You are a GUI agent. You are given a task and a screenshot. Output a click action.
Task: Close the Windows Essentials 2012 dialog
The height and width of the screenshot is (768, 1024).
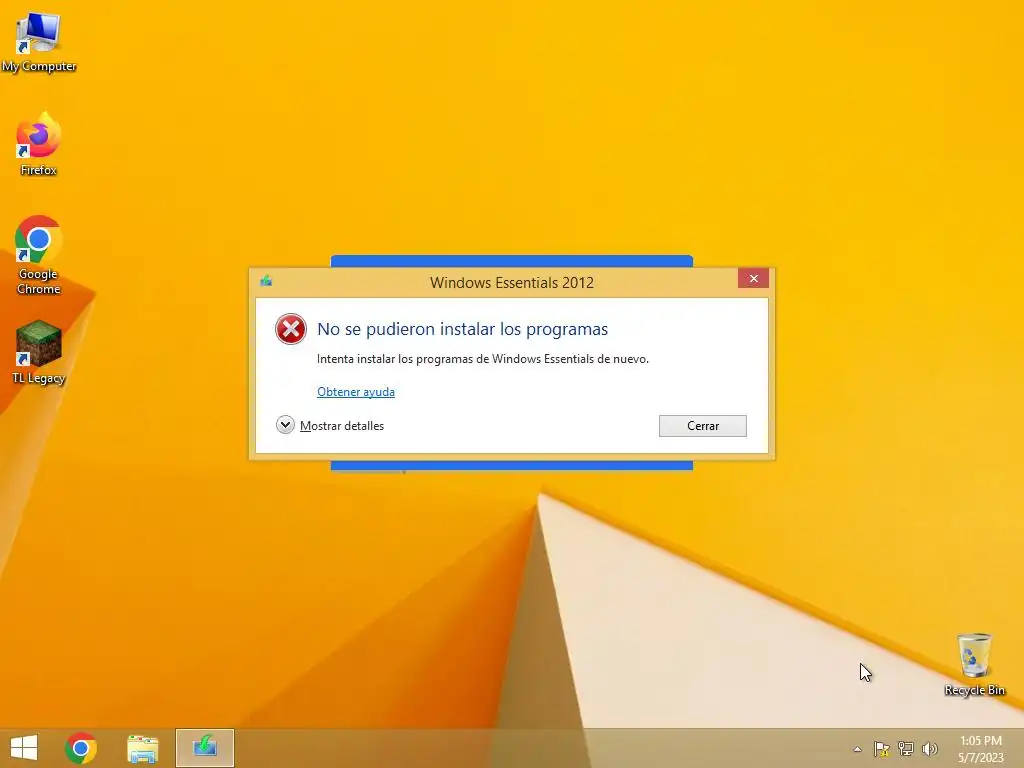[x=754, y=279]
